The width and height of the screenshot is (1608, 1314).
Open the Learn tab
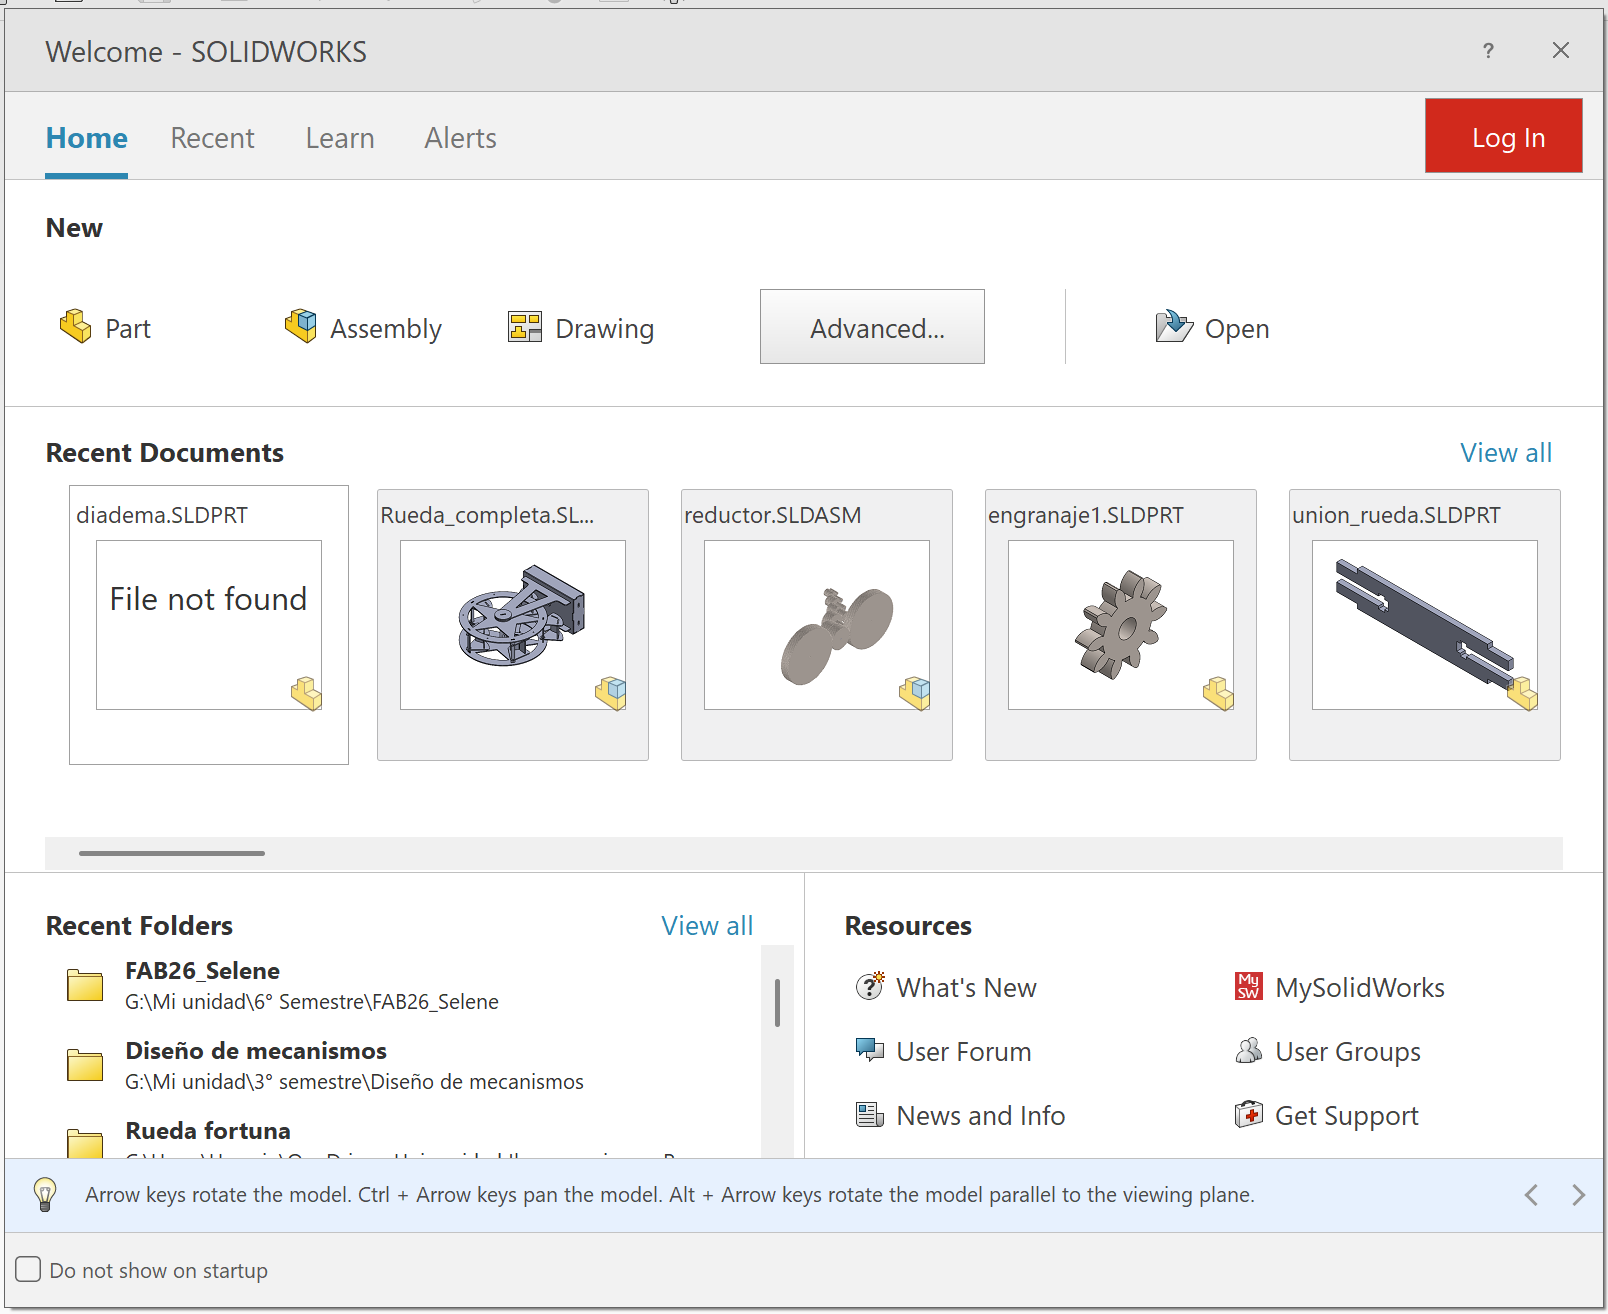340,138
